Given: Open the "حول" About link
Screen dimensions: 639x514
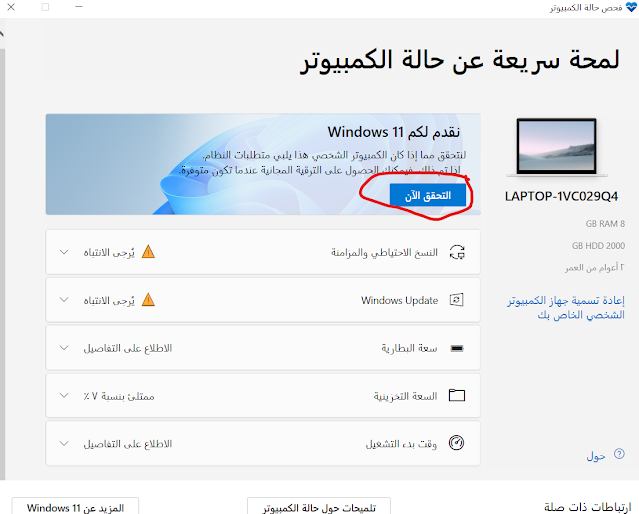Looking at the screenshot, I should pos(596,456).
